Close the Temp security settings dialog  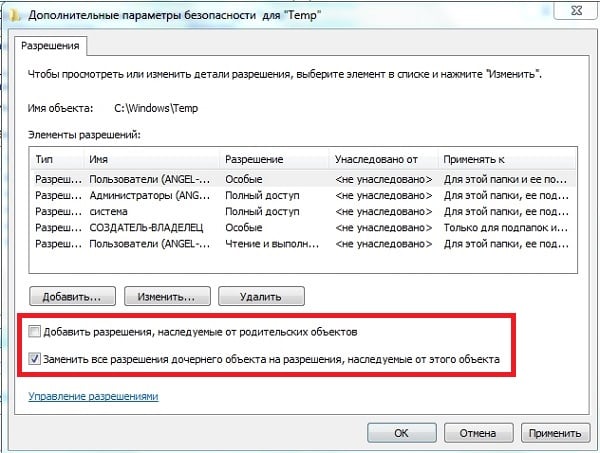point(576,10)
